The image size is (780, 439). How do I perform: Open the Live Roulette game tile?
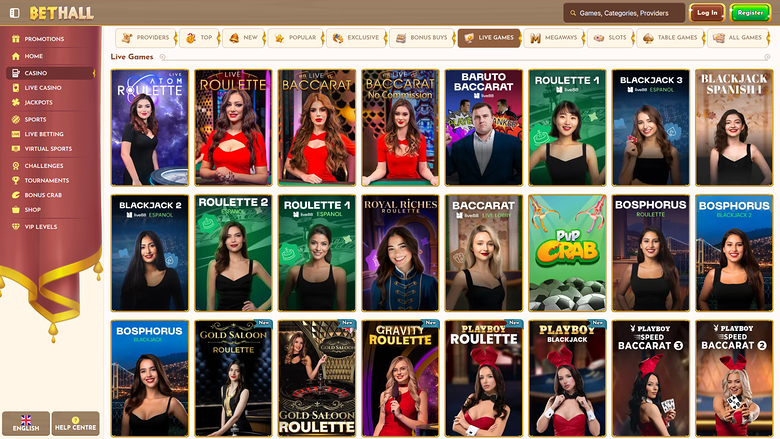[233, 127]
